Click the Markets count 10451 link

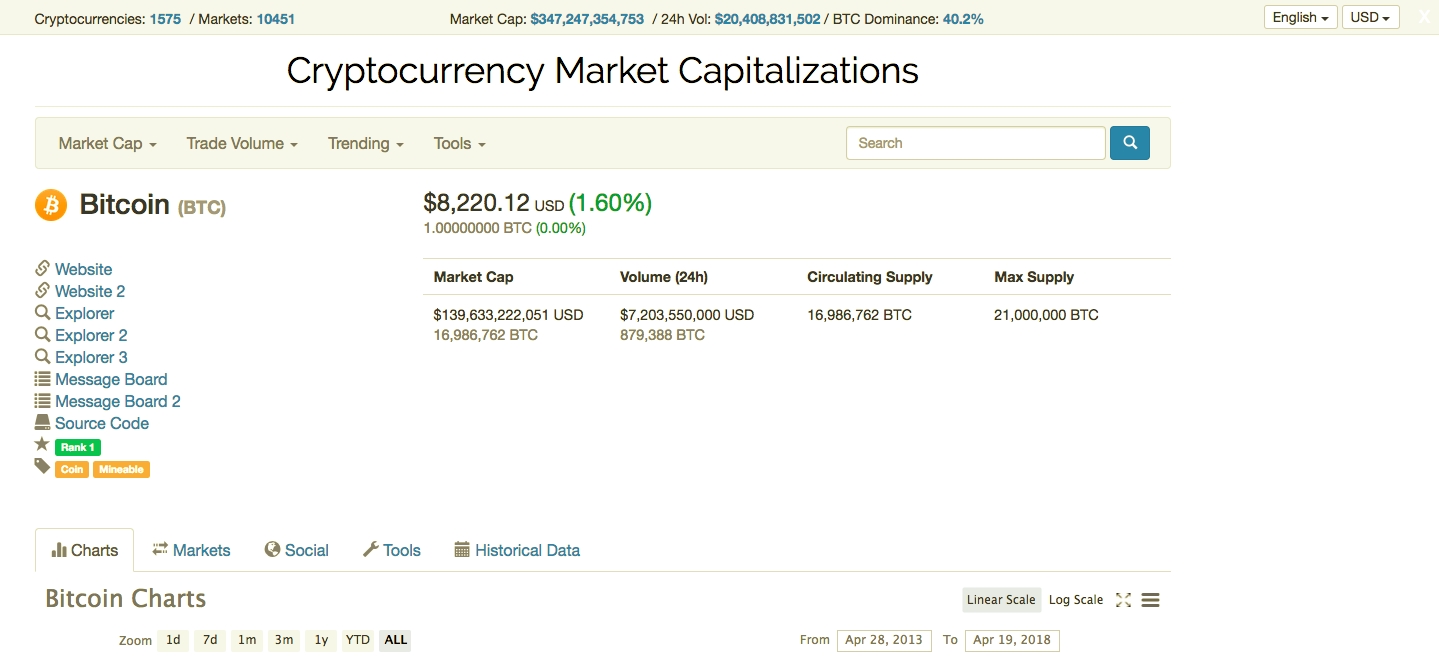276,18
